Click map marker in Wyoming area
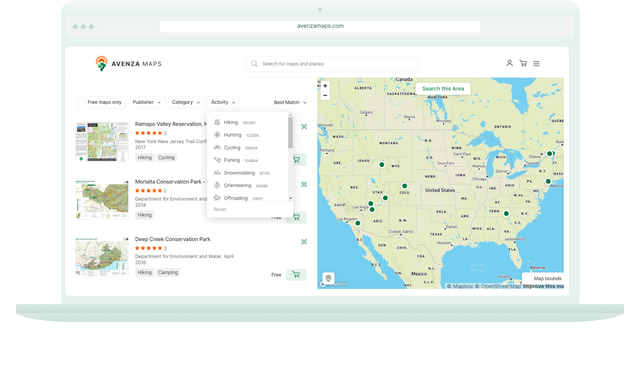This screenshot has height=369, width=640. [381, 164]
